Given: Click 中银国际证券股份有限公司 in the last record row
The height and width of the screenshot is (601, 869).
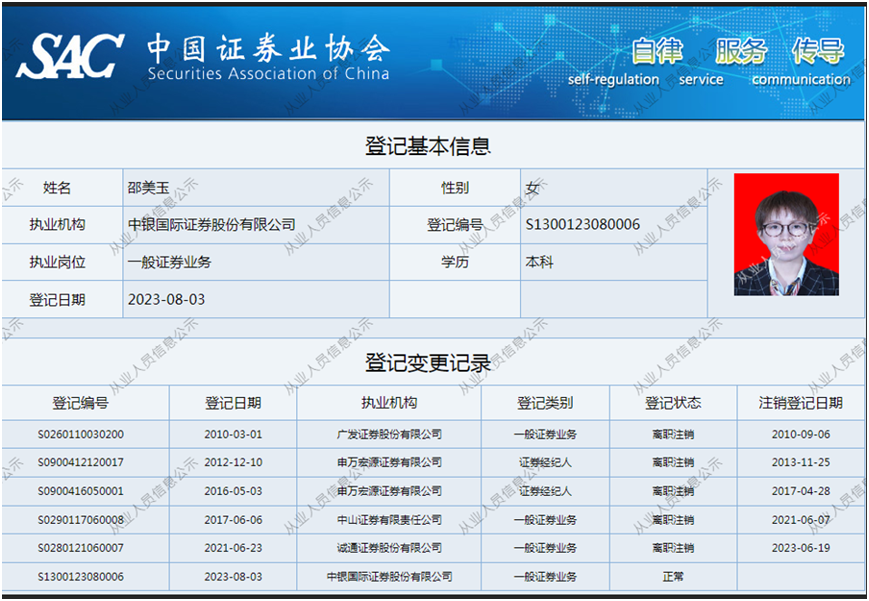Looking at the screenshot, I should 389,577.
